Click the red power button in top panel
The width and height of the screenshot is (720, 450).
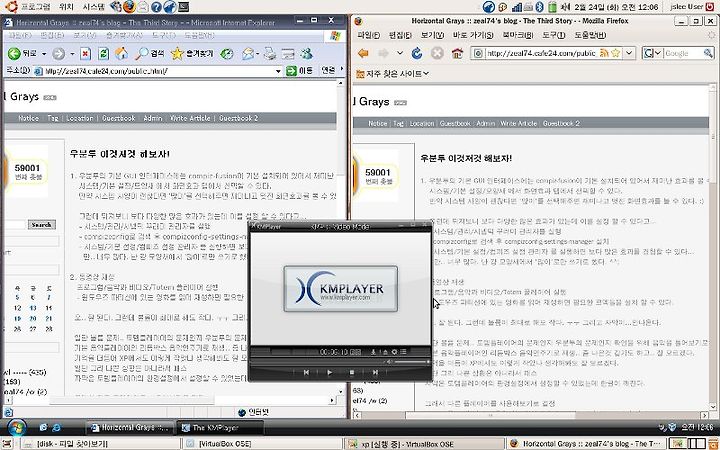coord(709,6)
